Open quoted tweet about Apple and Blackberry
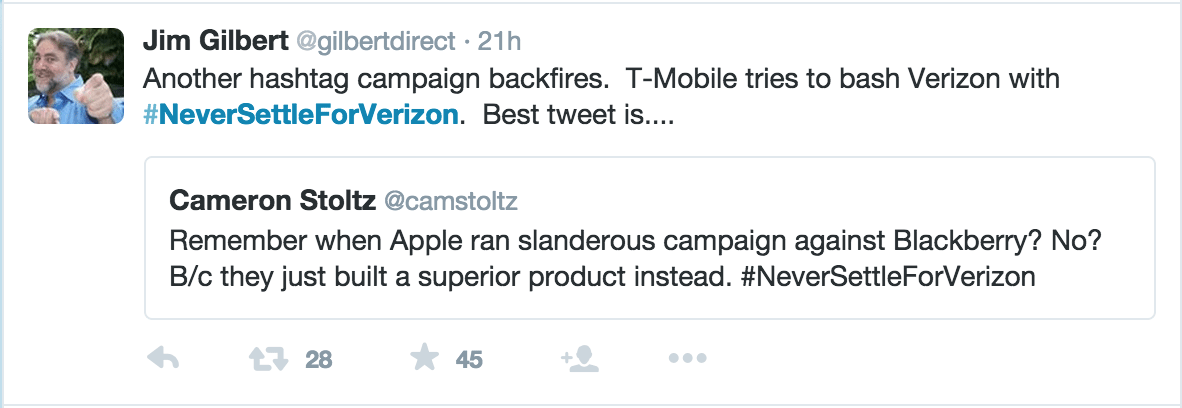 click(x=649, y=238)
